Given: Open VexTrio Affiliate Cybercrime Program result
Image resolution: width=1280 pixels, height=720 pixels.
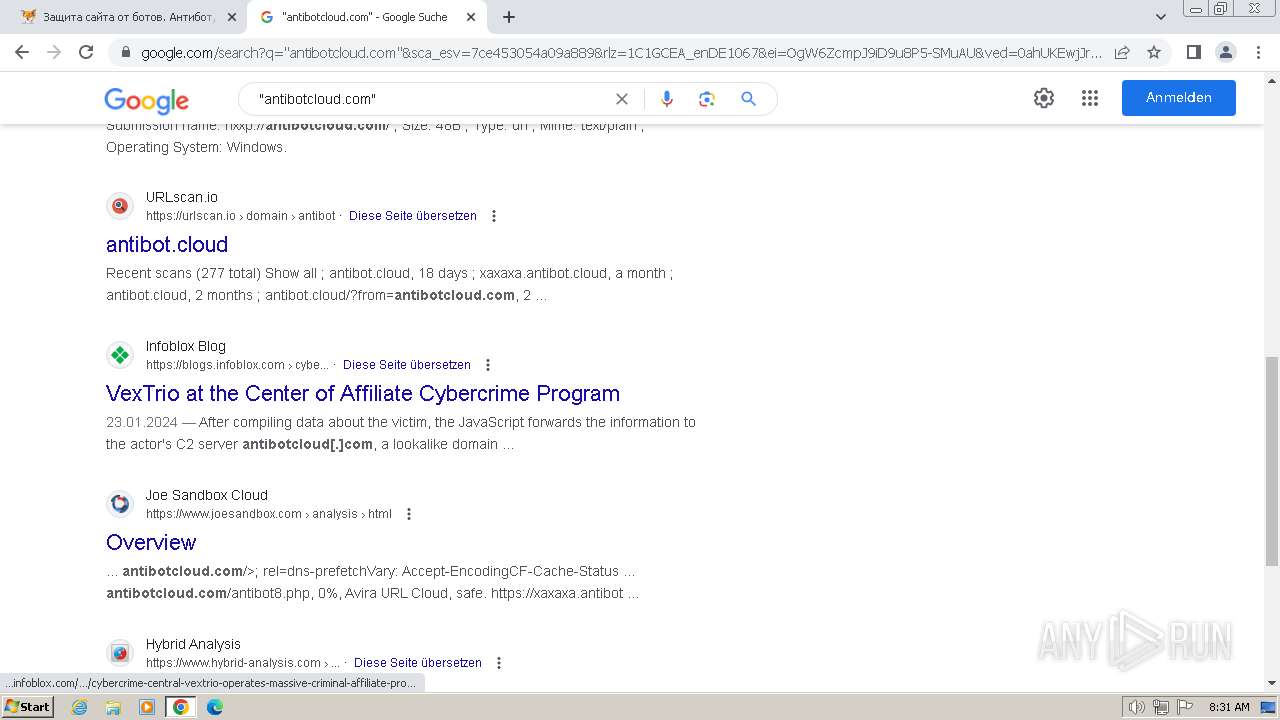Looking at the screenshot, I should pos(363,393).
